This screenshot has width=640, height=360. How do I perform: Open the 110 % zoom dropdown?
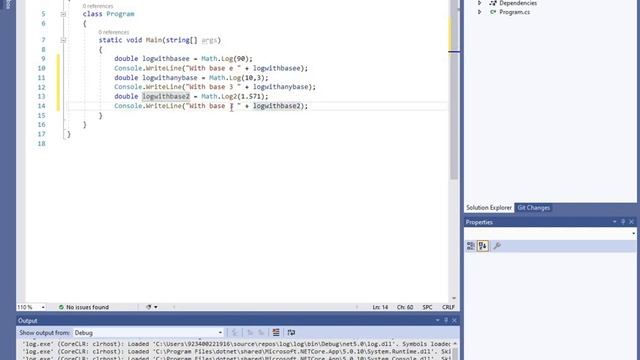point(43,307)
